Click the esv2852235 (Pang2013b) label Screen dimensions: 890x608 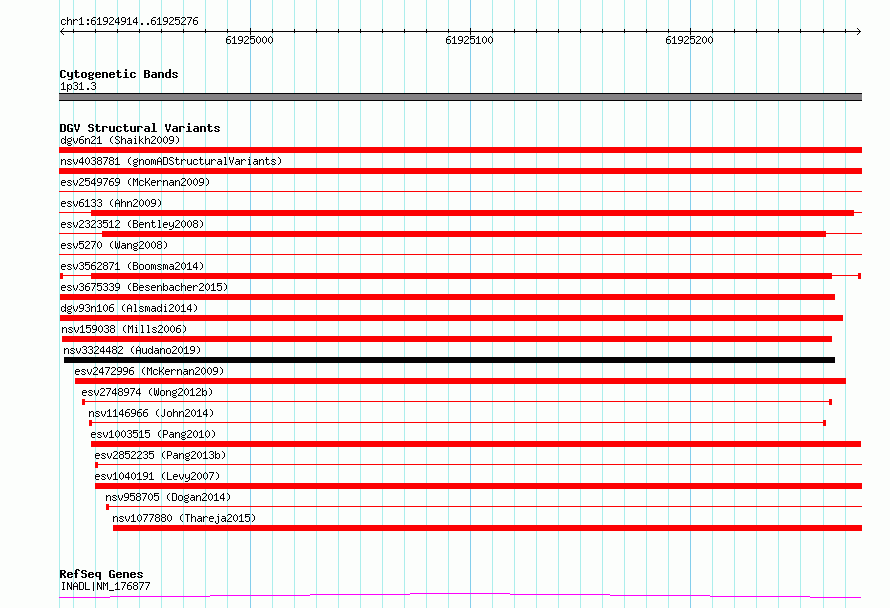point(160,455)
